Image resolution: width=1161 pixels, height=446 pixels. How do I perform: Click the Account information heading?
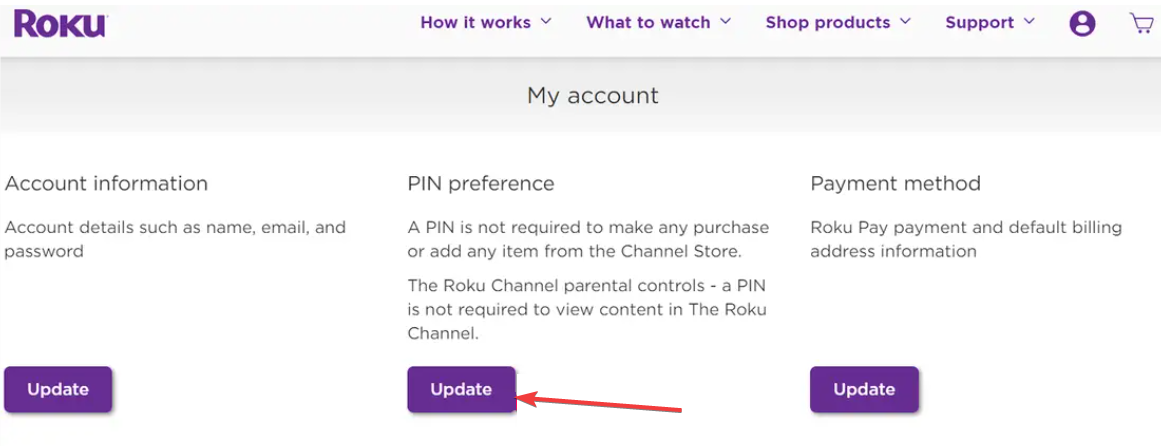coord(106,184)
